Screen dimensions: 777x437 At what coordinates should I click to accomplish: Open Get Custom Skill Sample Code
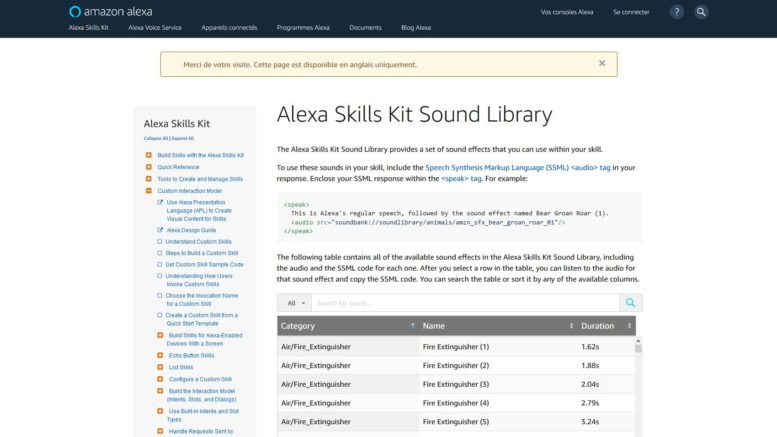[x=204, y=264]
